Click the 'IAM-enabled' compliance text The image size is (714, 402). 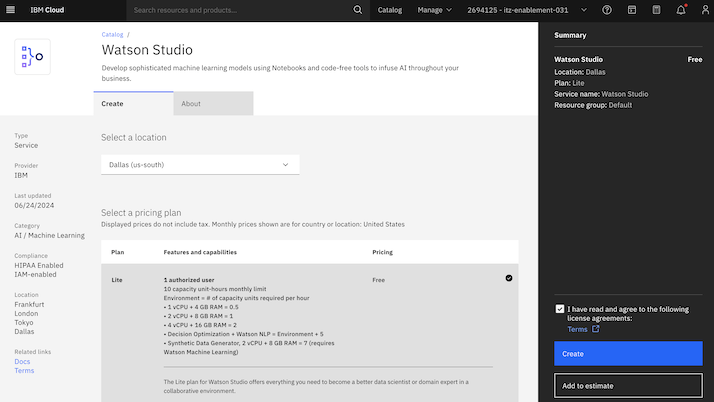click(35, 275)
